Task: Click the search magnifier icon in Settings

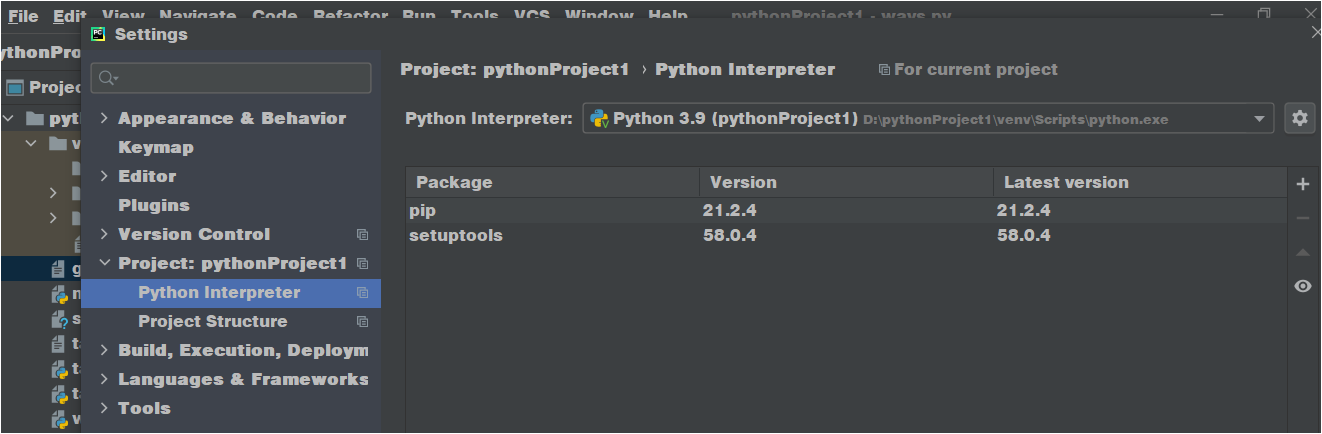Action: point(108,78)
